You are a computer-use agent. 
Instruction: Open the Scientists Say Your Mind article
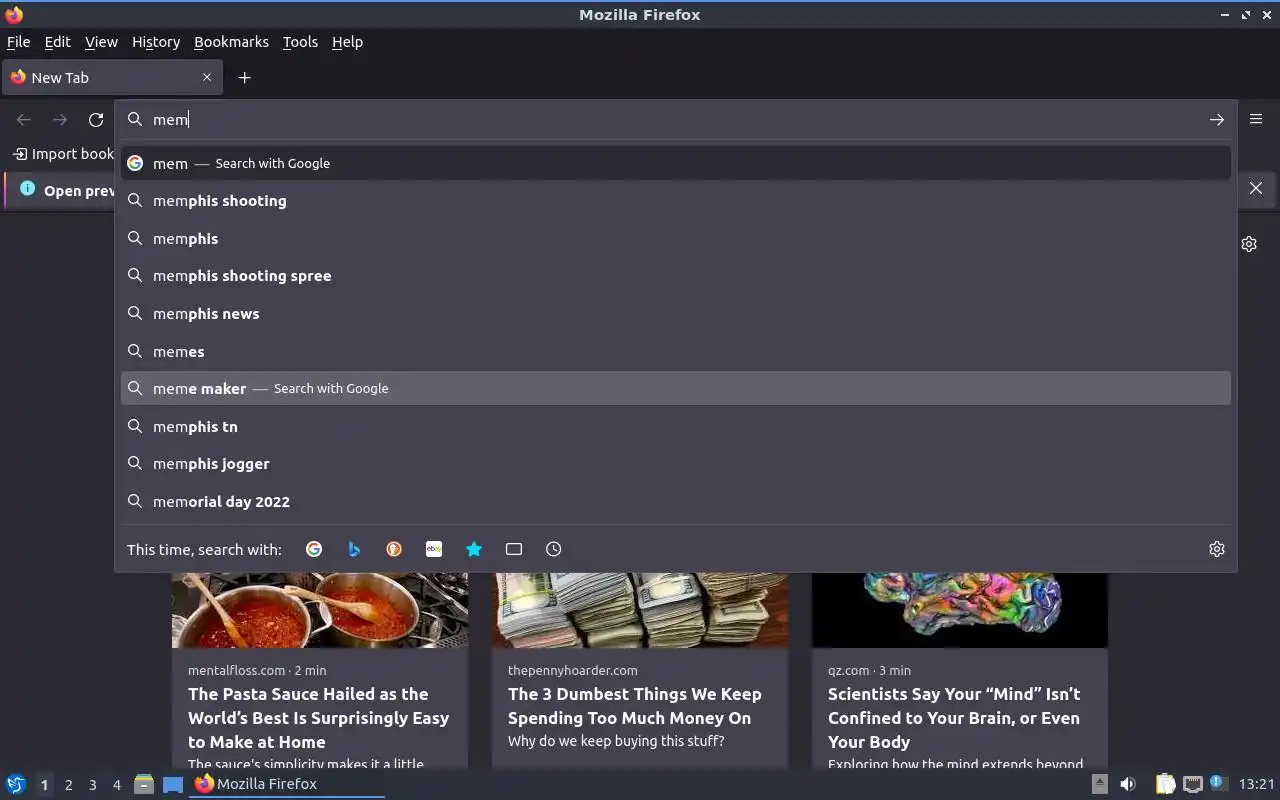tap(953, 718)
